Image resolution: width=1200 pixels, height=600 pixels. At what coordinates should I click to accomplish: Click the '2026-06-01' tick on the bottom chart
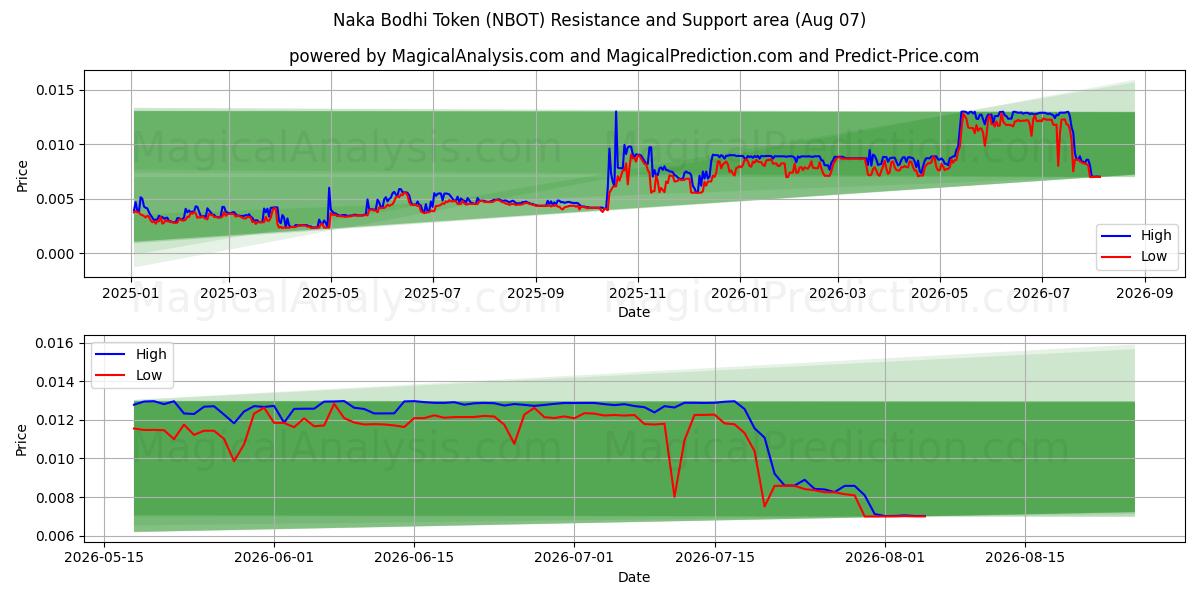274,558
